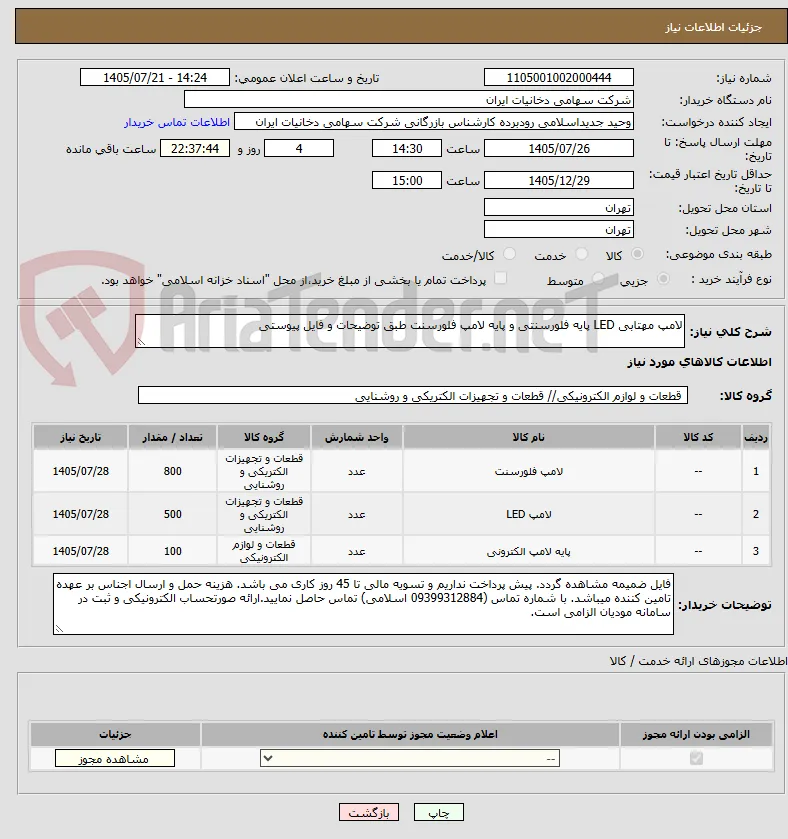Click the buyer organization name field

coord(409,100)
